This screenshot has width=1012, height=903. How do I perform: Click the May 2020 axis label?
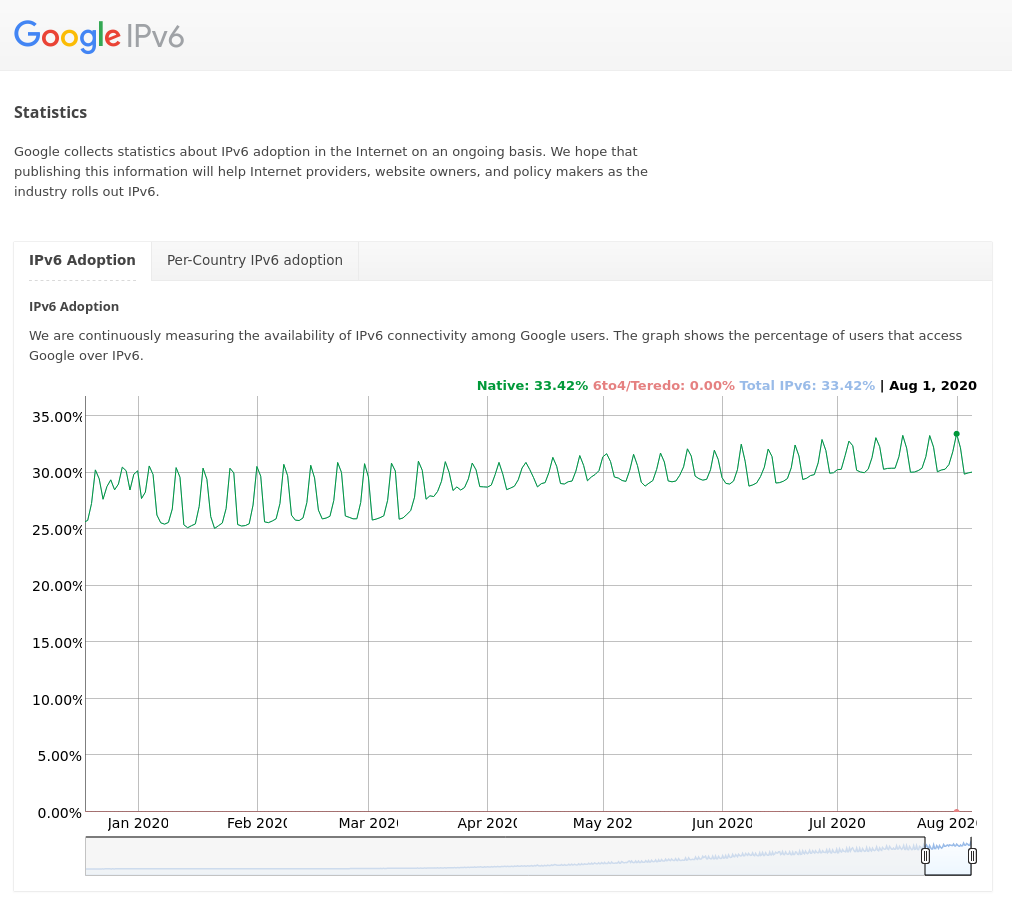coord(603,823)
